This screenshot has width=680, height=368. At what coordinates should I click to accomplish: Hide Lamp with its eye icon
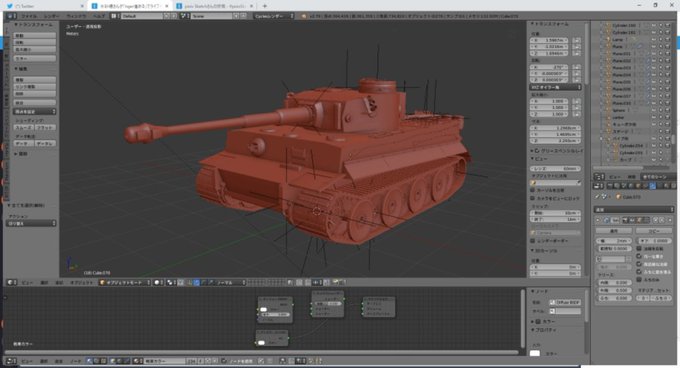coord(654,39)
